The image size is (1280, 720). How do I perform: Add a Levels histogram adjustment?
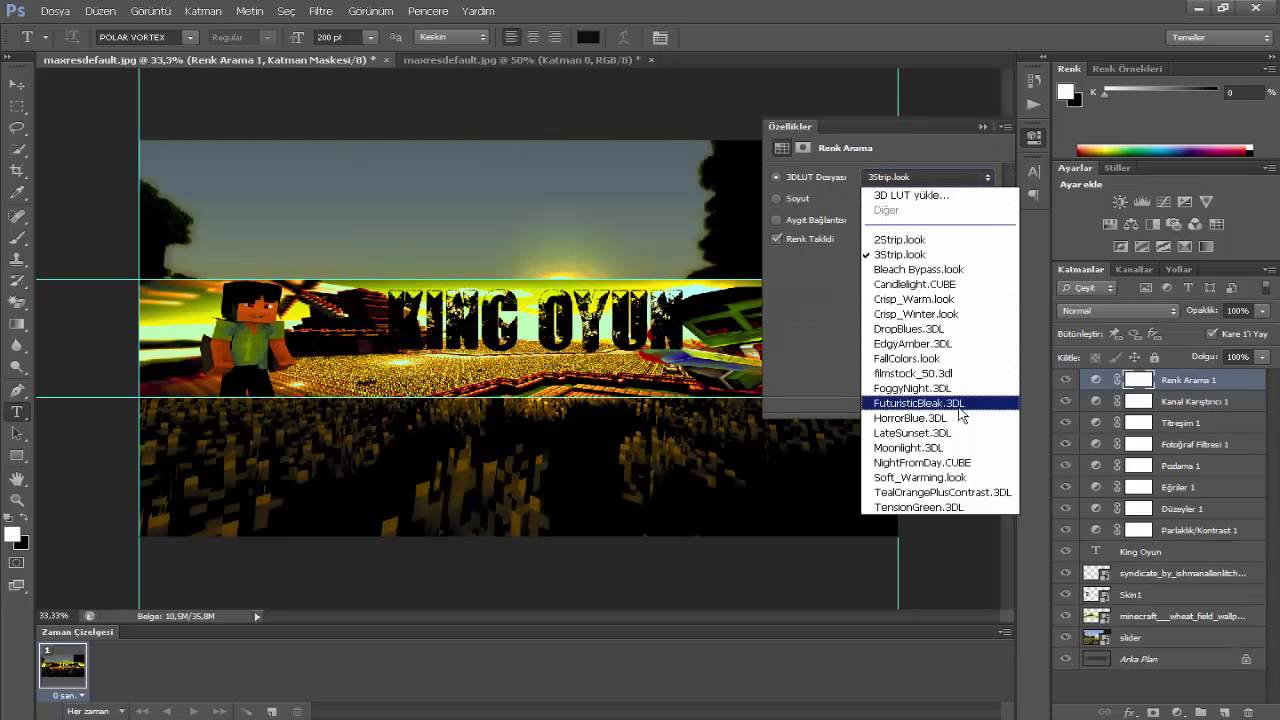tap(1142, 202)
